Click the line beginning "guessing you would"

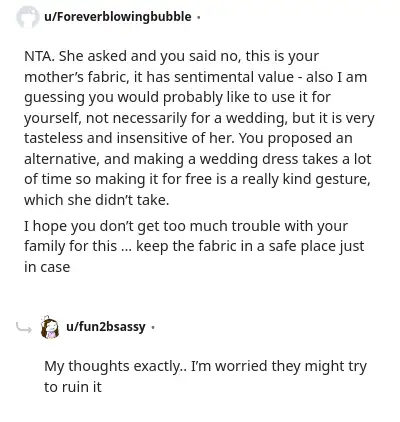pyautogui.click(x=177, y=98)
